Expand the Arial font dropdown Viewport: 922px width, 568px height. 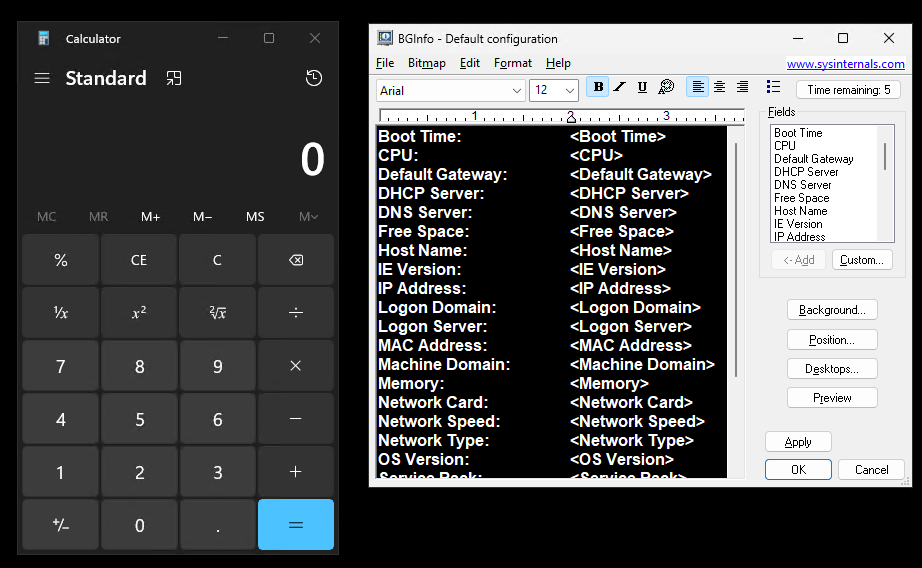[516, 91]
